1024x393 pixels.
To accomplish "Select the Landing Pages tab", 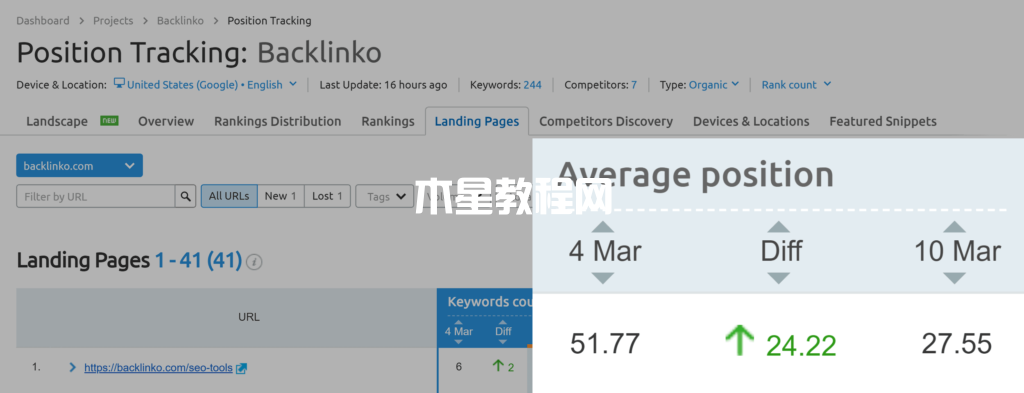I will [477, 121].
